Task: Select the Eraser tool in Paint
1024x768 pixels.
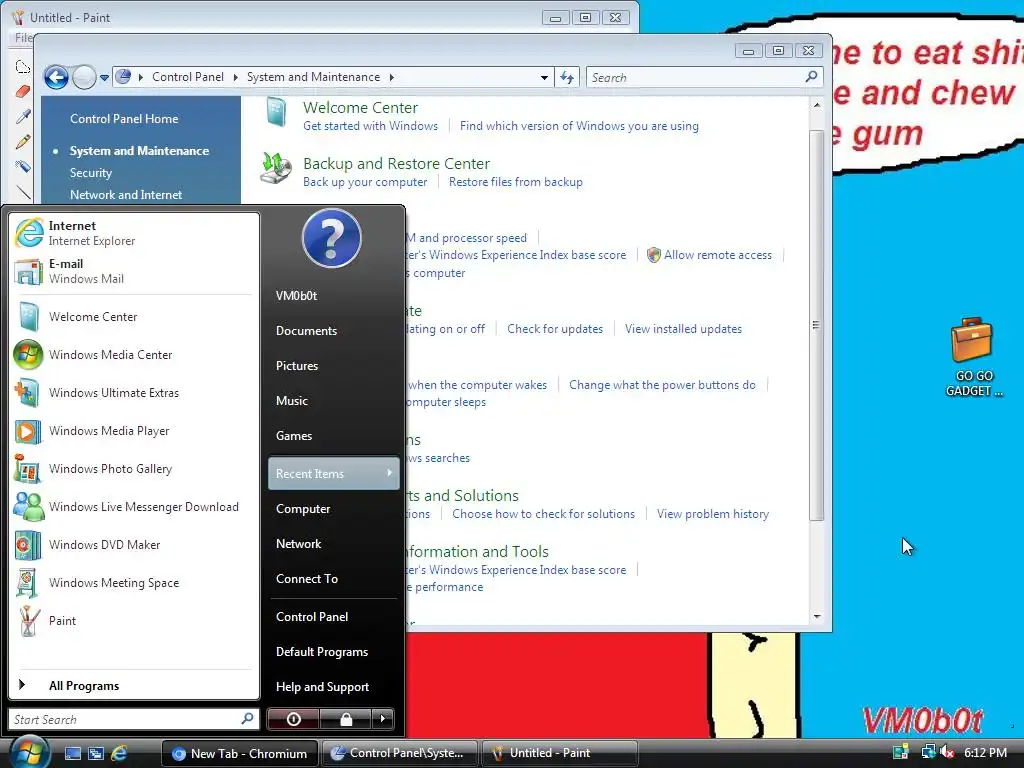Action: coord(23,91)
